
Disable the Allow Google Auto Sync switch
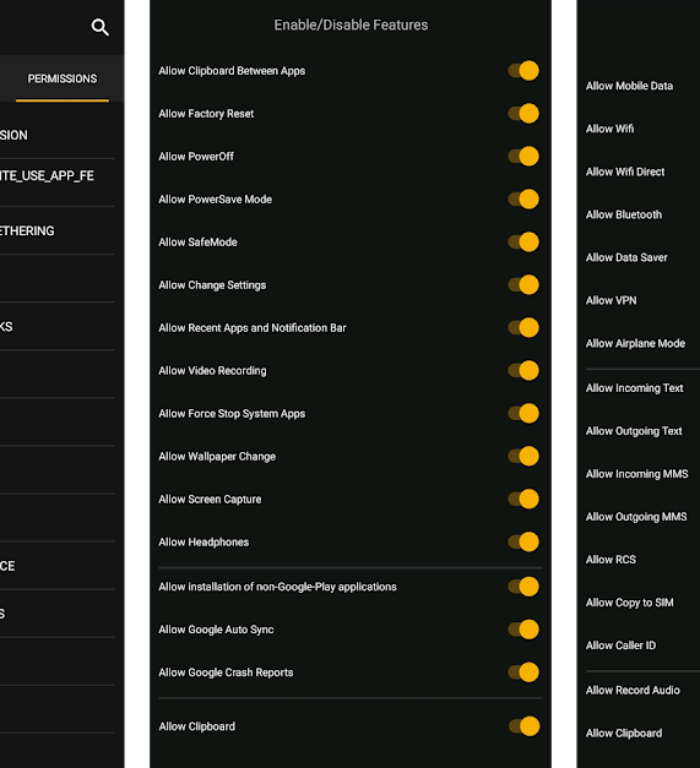tap(523, 630)
